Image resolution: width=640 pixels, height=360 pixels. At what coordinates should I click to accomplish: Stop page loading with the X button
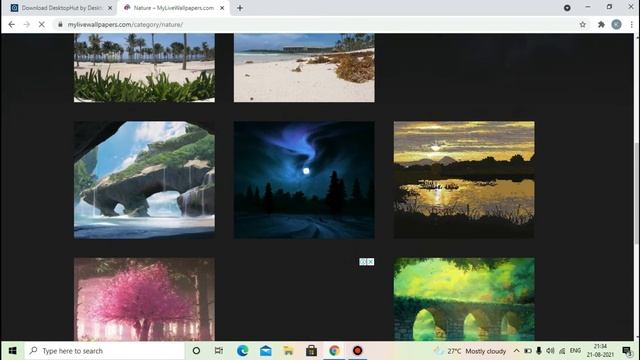(x=42, y=24)
